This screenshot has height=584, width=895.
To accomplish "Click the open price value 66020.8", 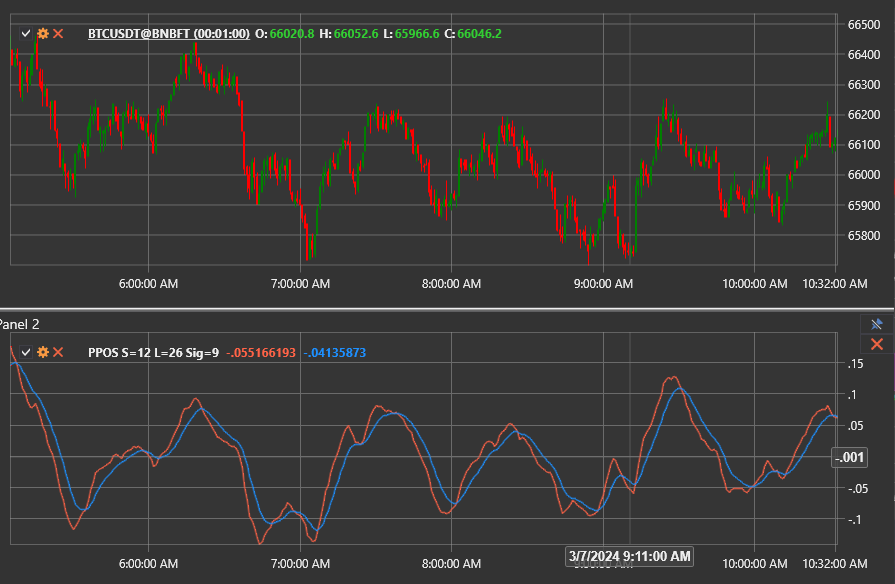I will [x=292, y=34].
